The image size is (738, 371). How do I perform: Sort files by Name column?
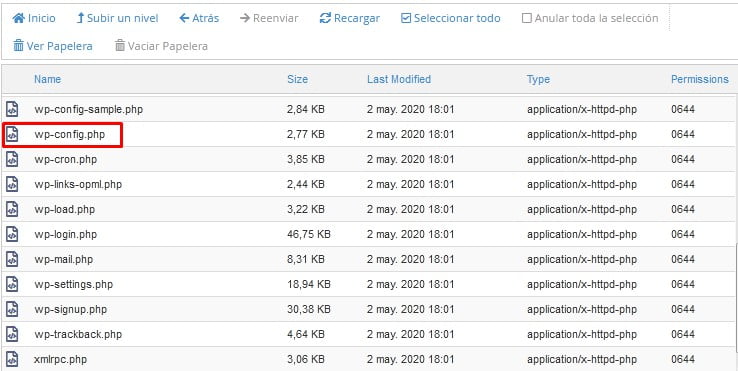(x=48, y=79)
